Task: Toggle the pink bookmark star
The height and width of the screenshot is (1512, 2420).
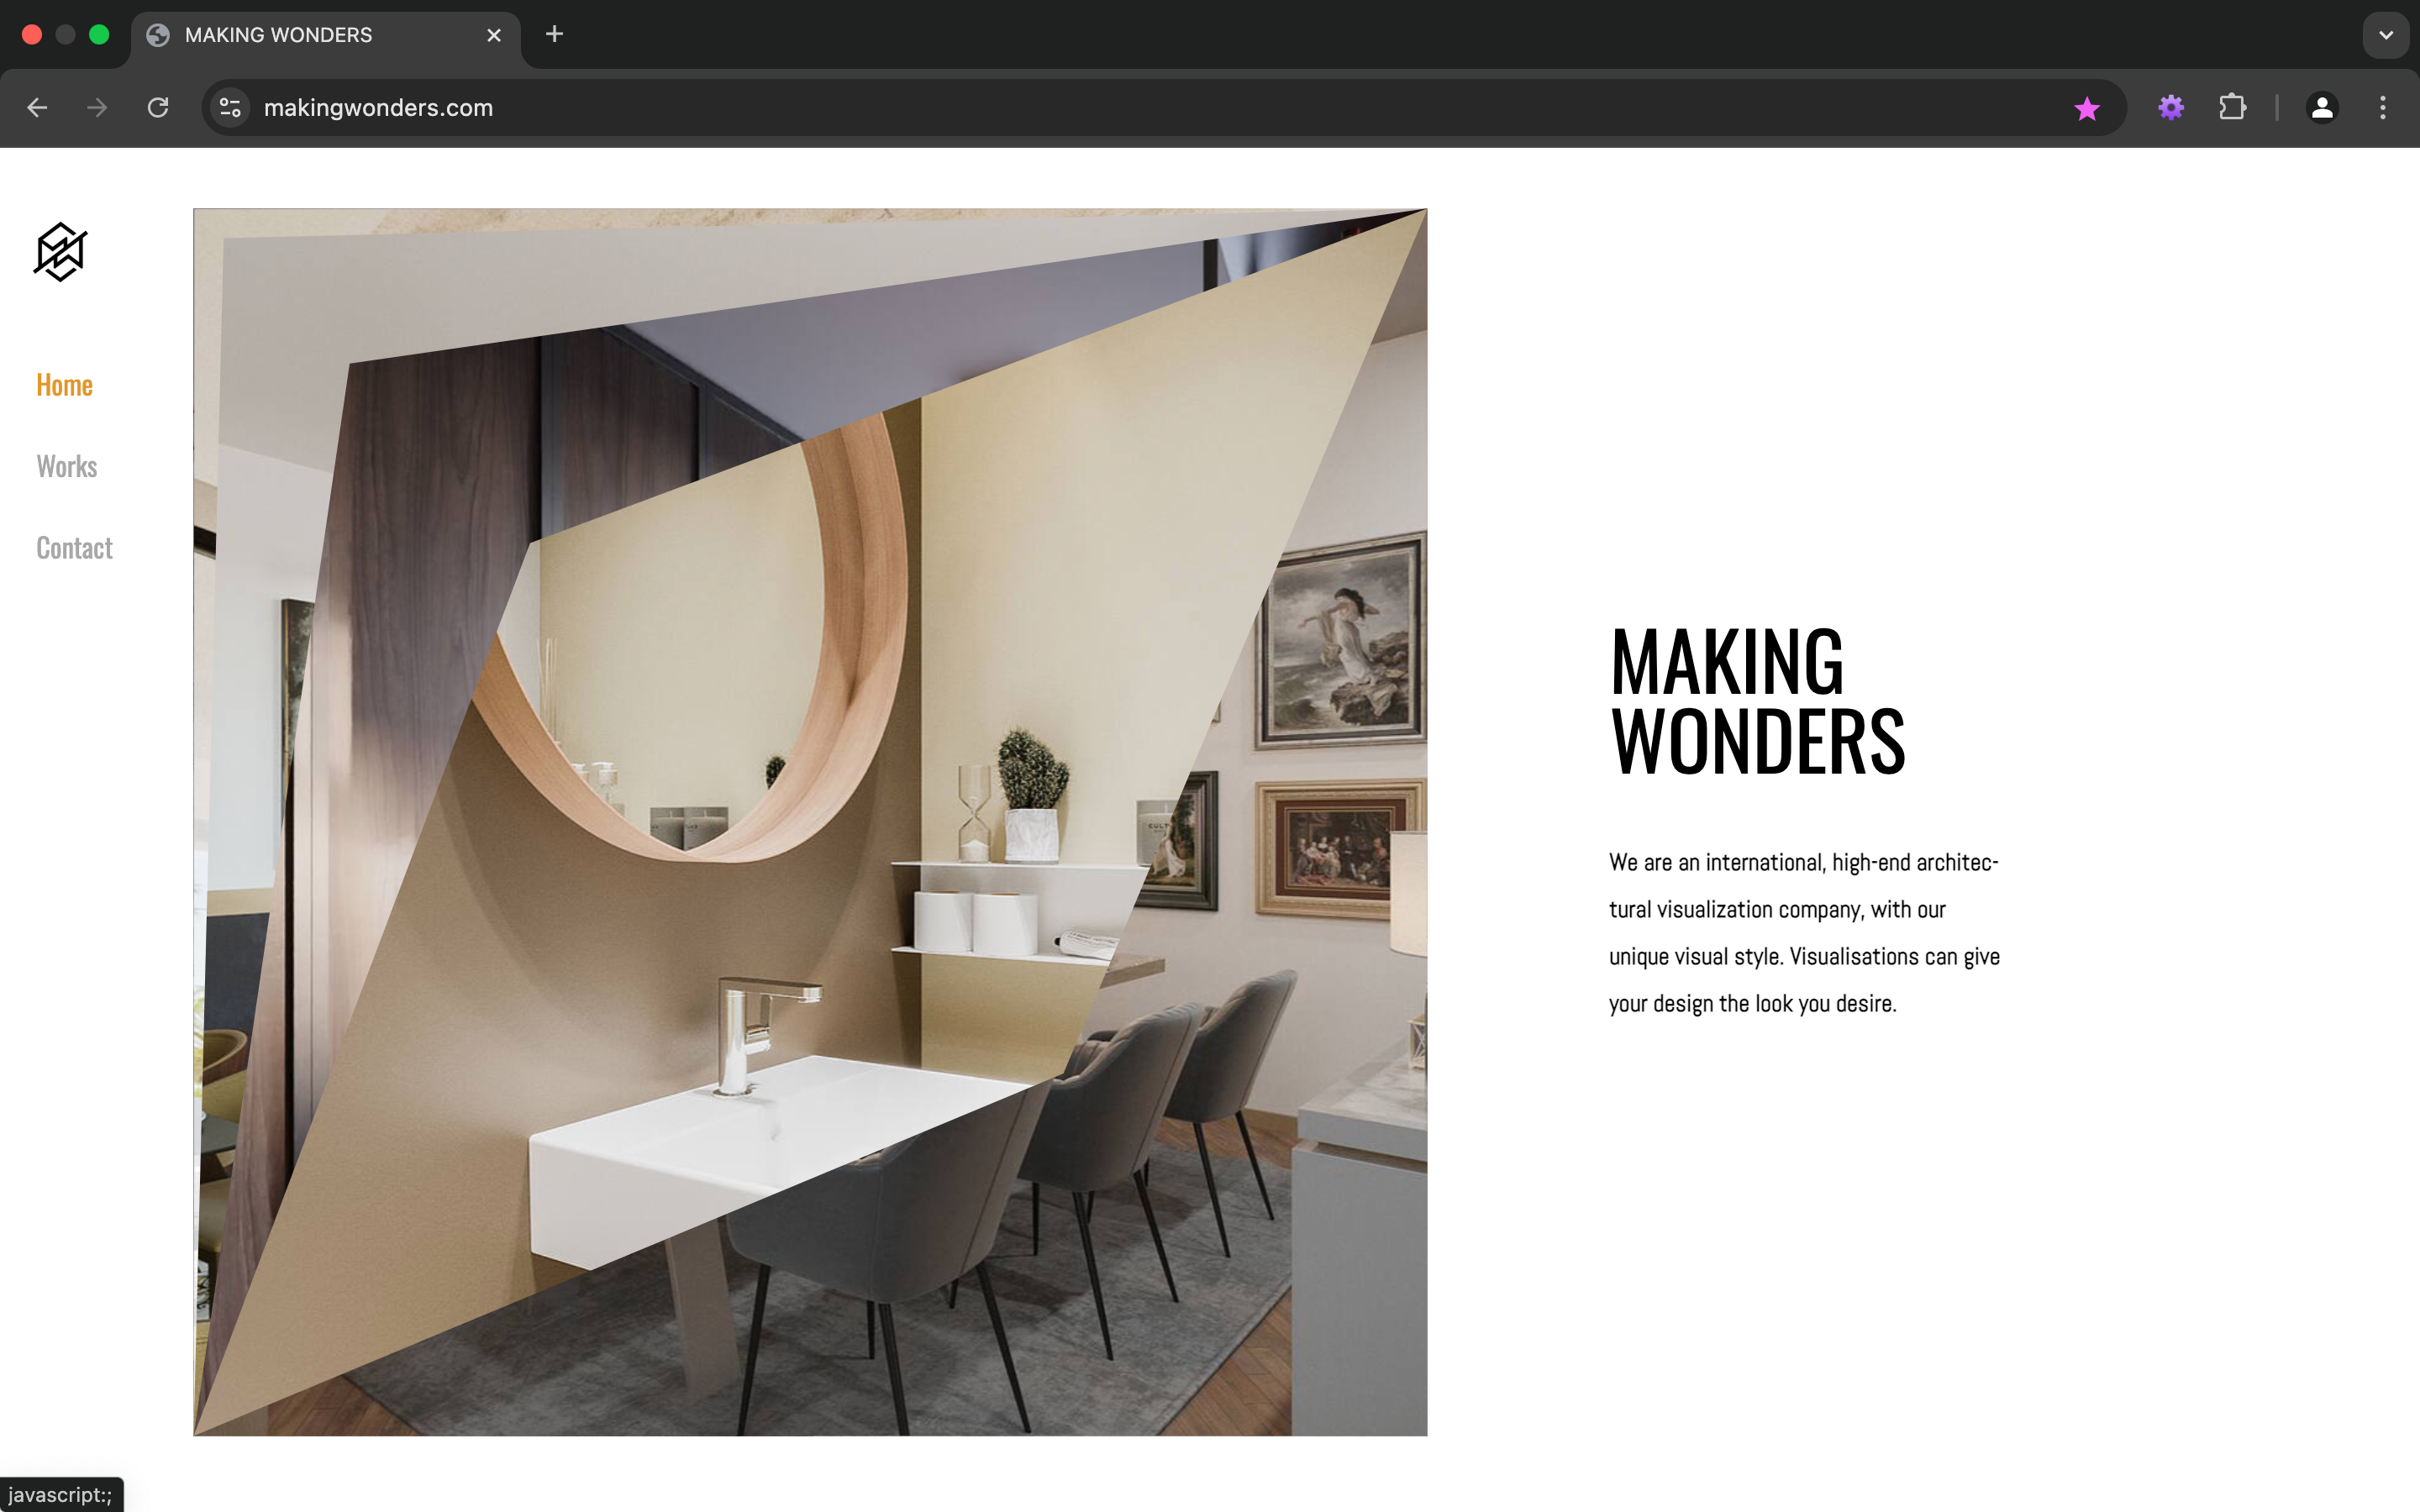Action: [x=2086, y=108]
